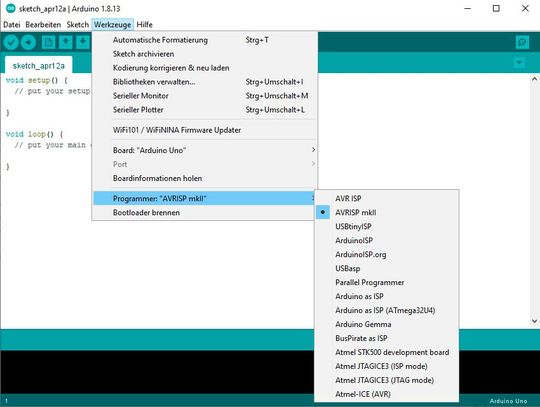Select Kodierung korrigieren & neu laden
Viewport: 540px width, 407px height.
coord(205,68)
